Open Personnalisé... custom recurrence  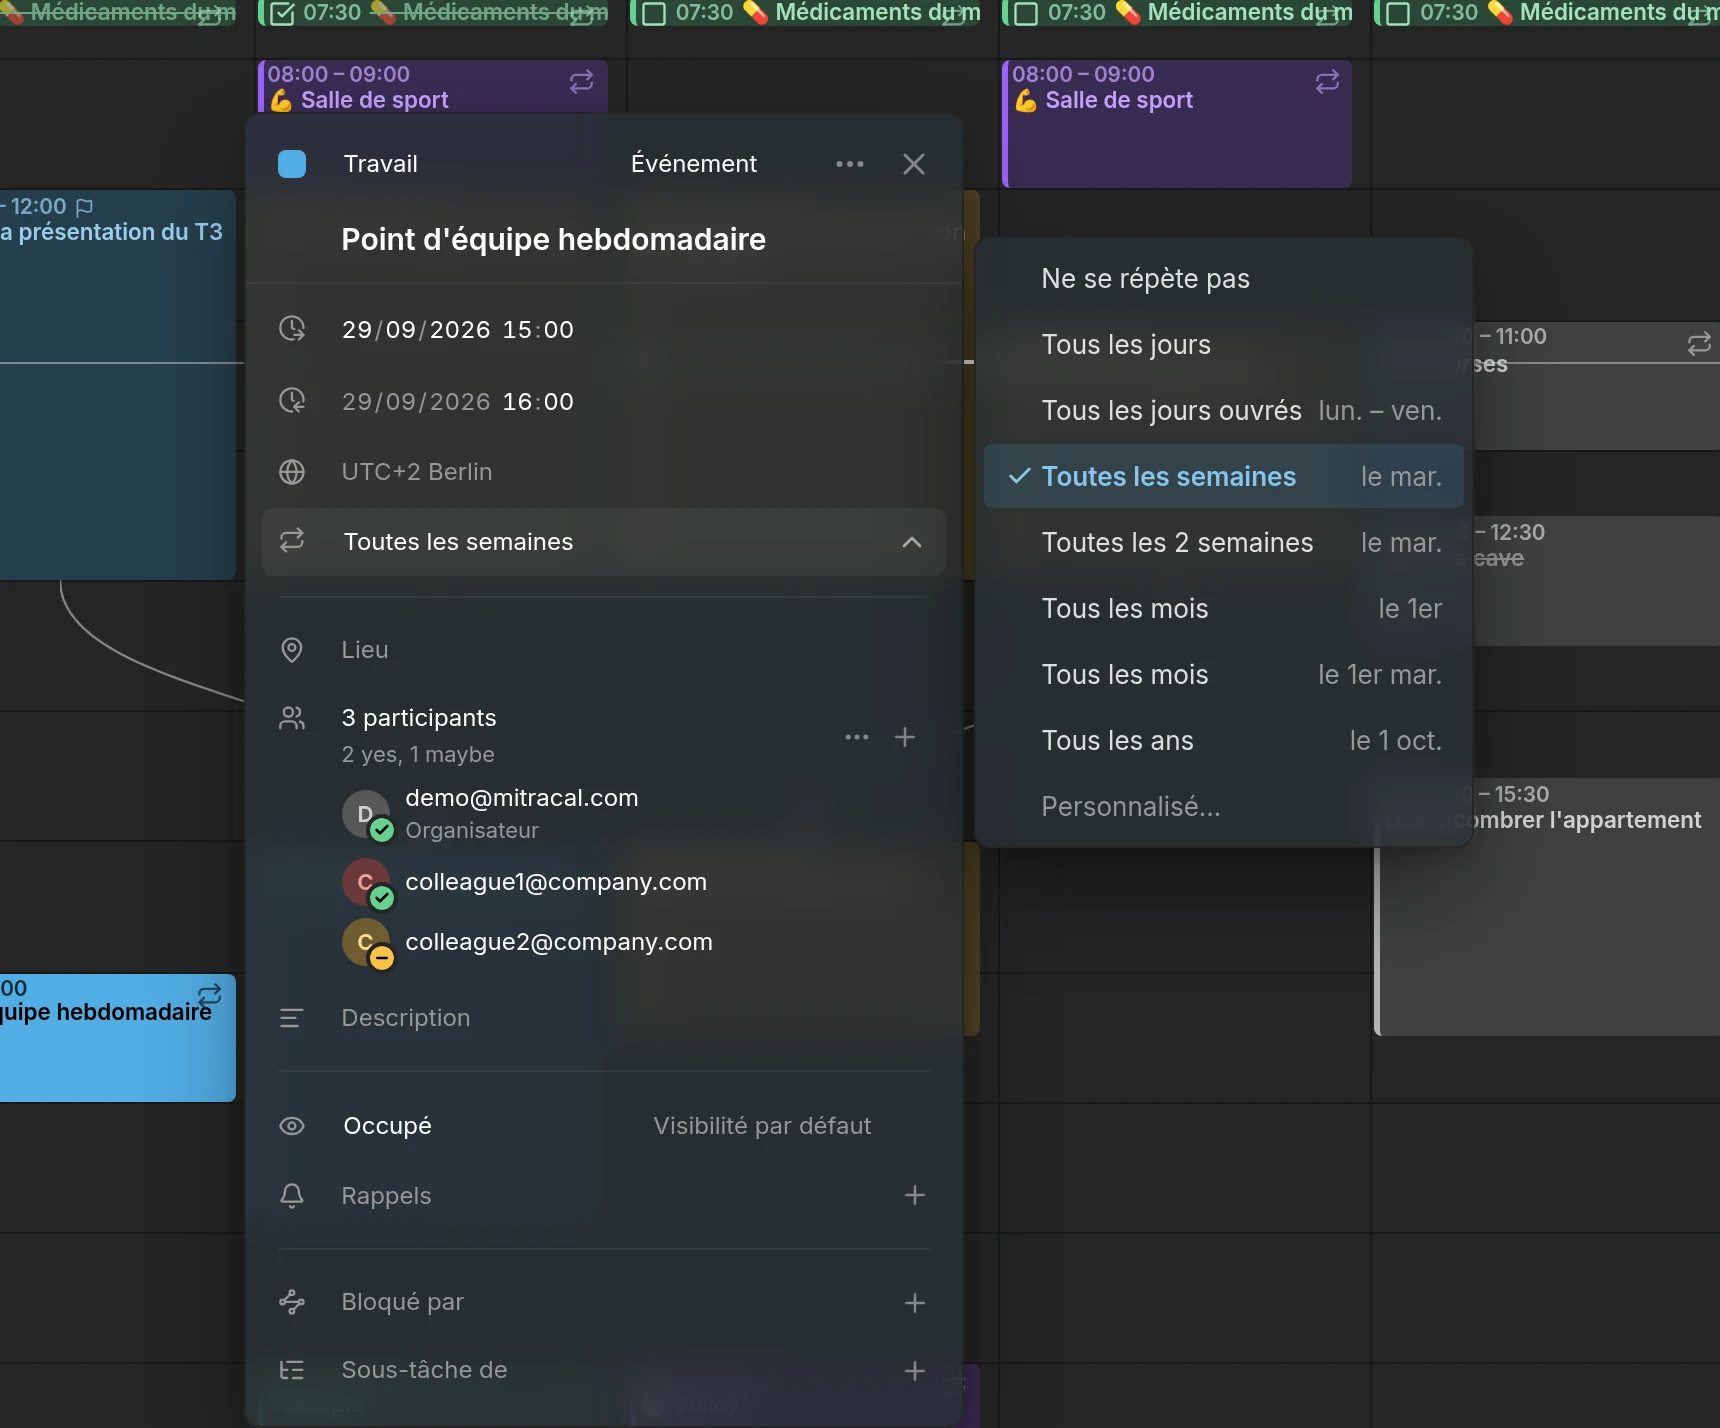pyautogui.click(x=1224, y=806)
